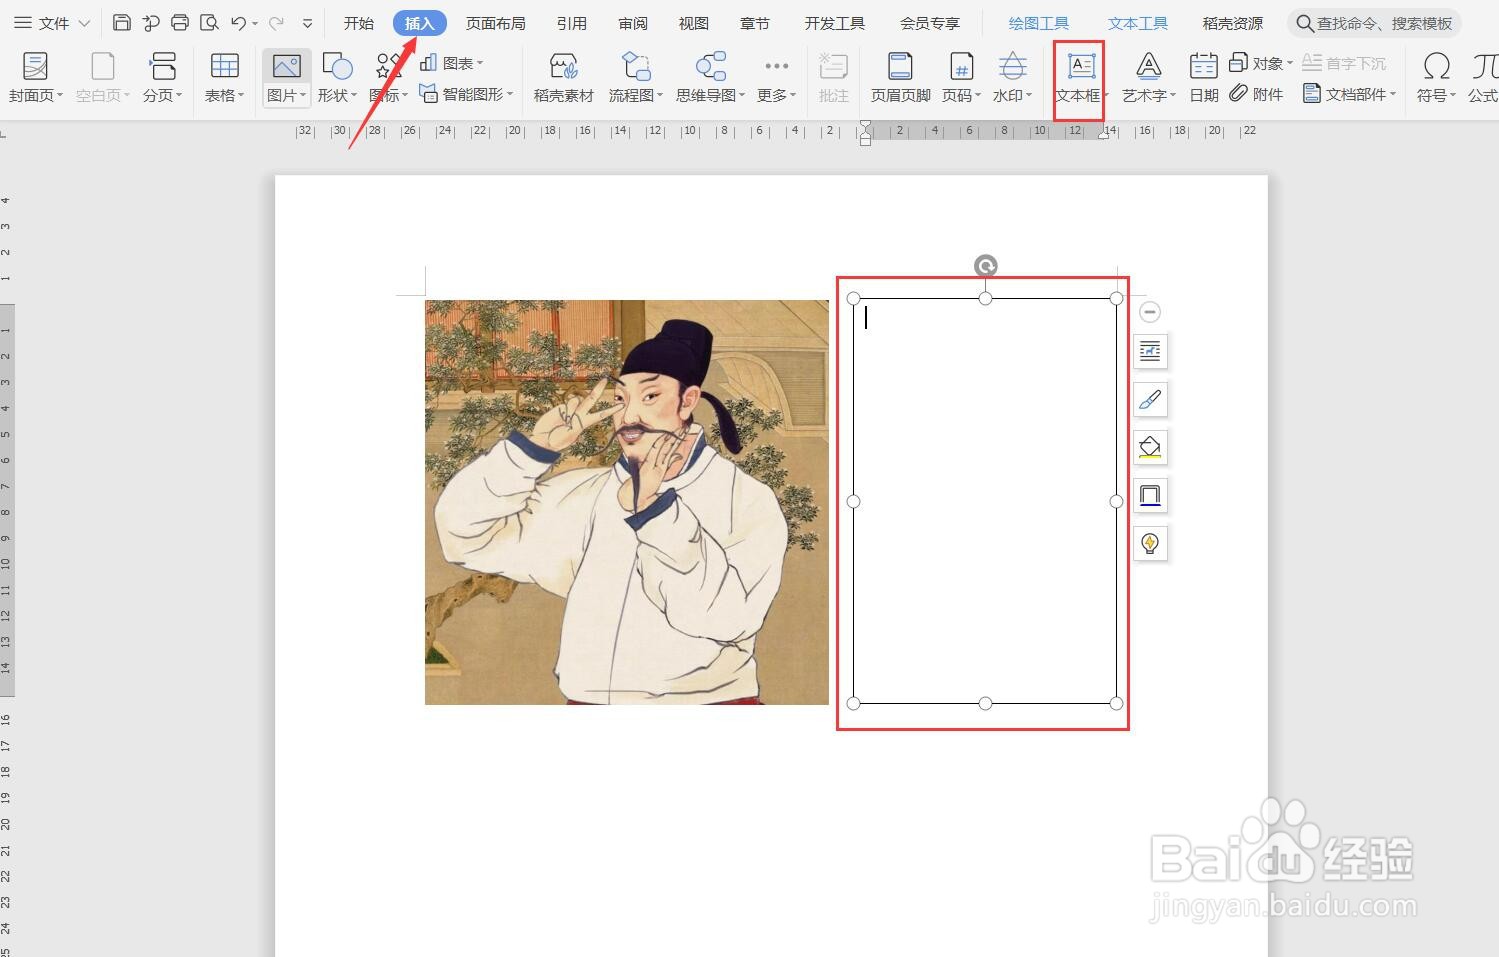Click the 公式 formula pi icon
This screenshot has width=1499, height=957.
pos(1484,67)
